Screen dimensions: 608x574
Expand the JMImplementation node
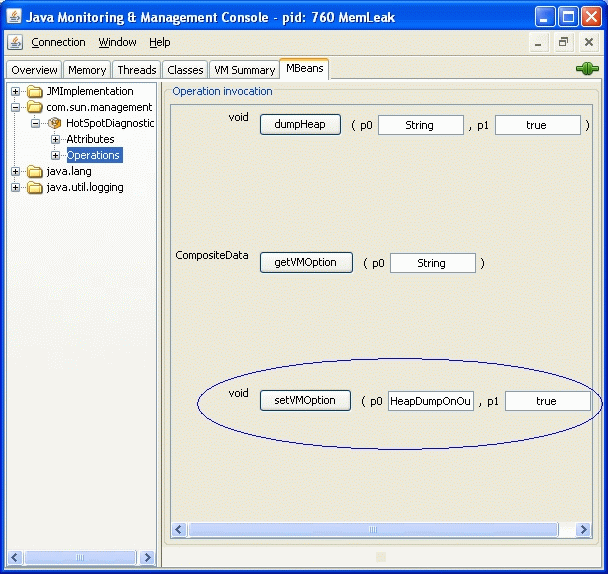coord(15,92)
